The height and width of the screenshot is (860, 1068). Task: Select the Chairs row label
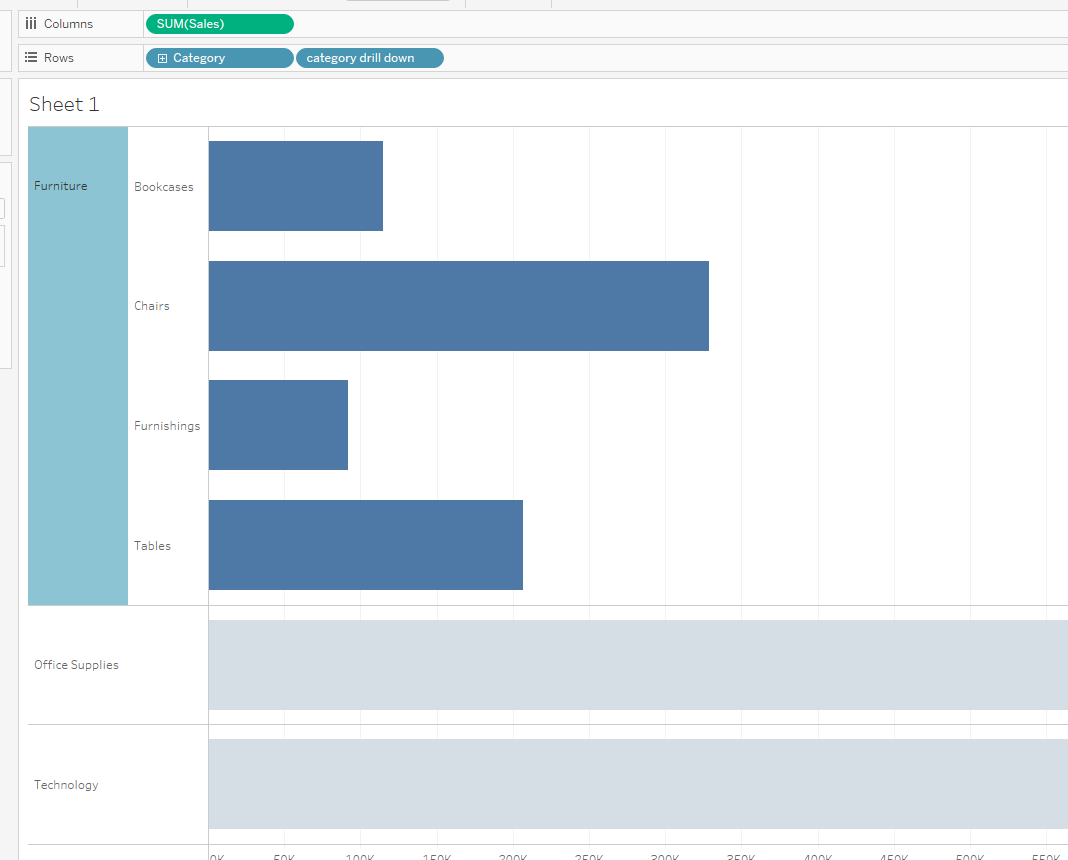[151, 306]
